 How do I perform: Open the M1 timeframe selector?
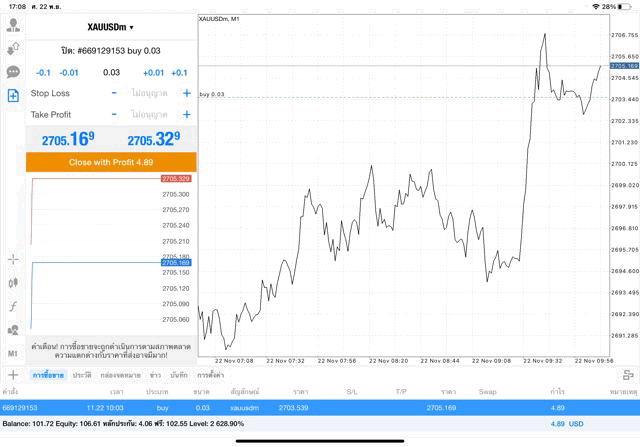(13, 353)
